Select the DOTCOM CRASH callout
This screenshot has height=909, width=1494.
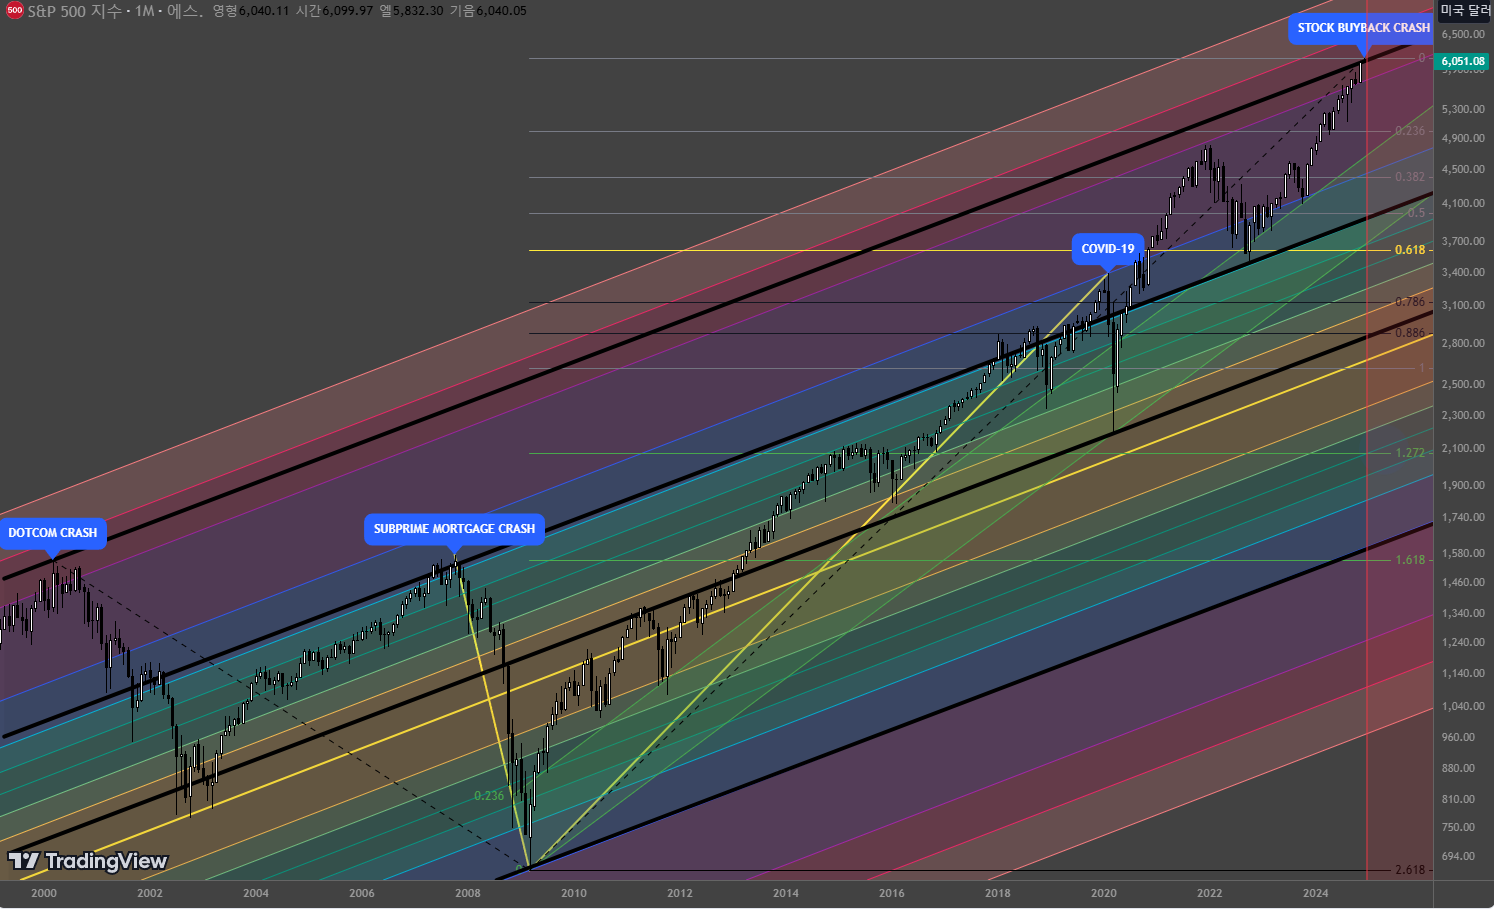(53, 533)
